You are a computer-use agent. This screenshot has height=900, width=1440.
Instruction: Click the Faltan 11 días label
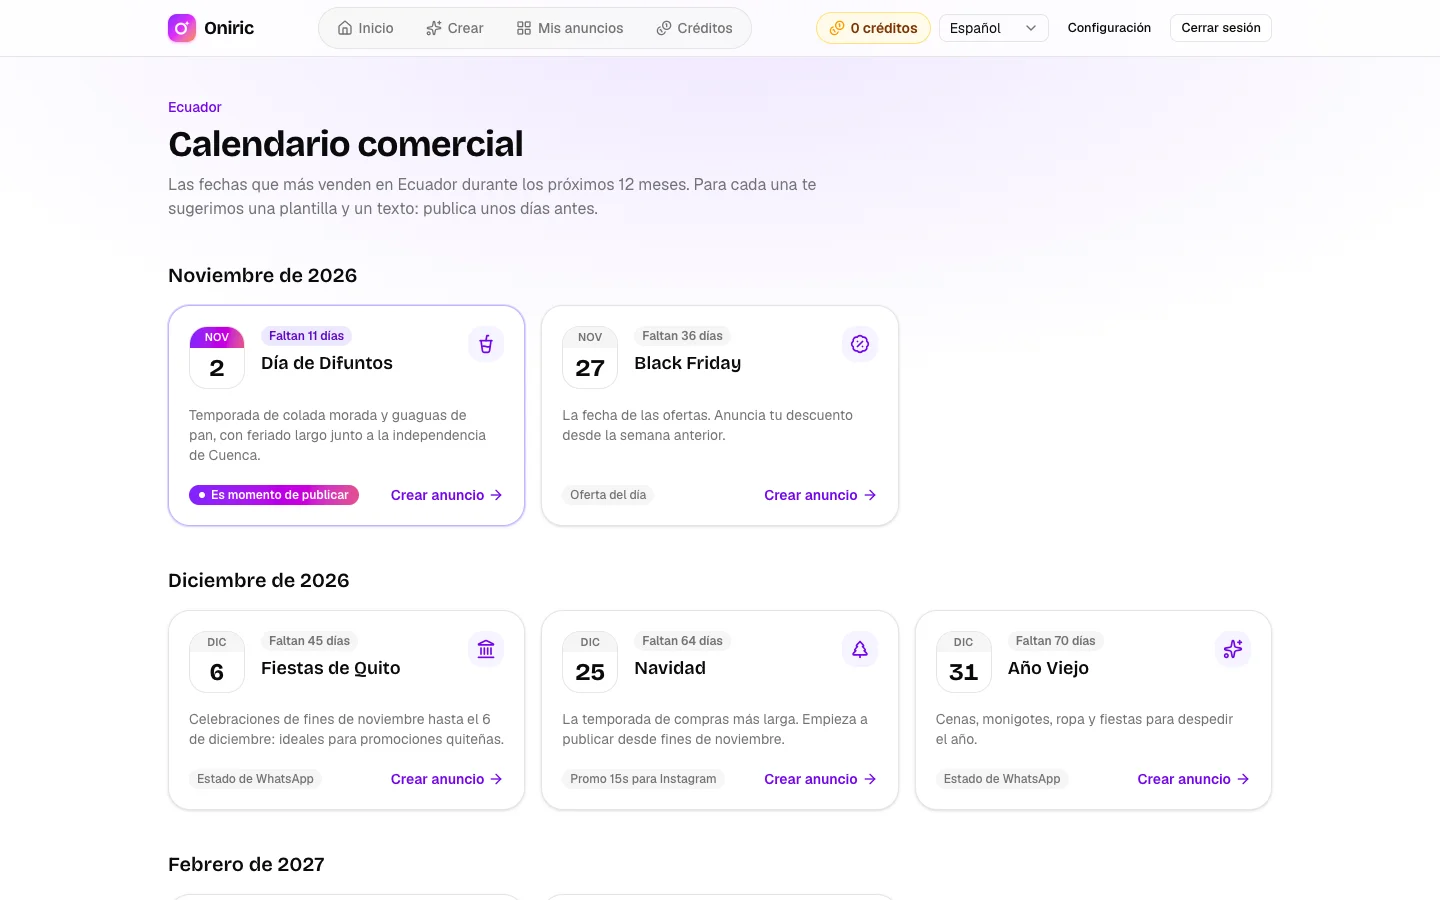pos(306,336)
